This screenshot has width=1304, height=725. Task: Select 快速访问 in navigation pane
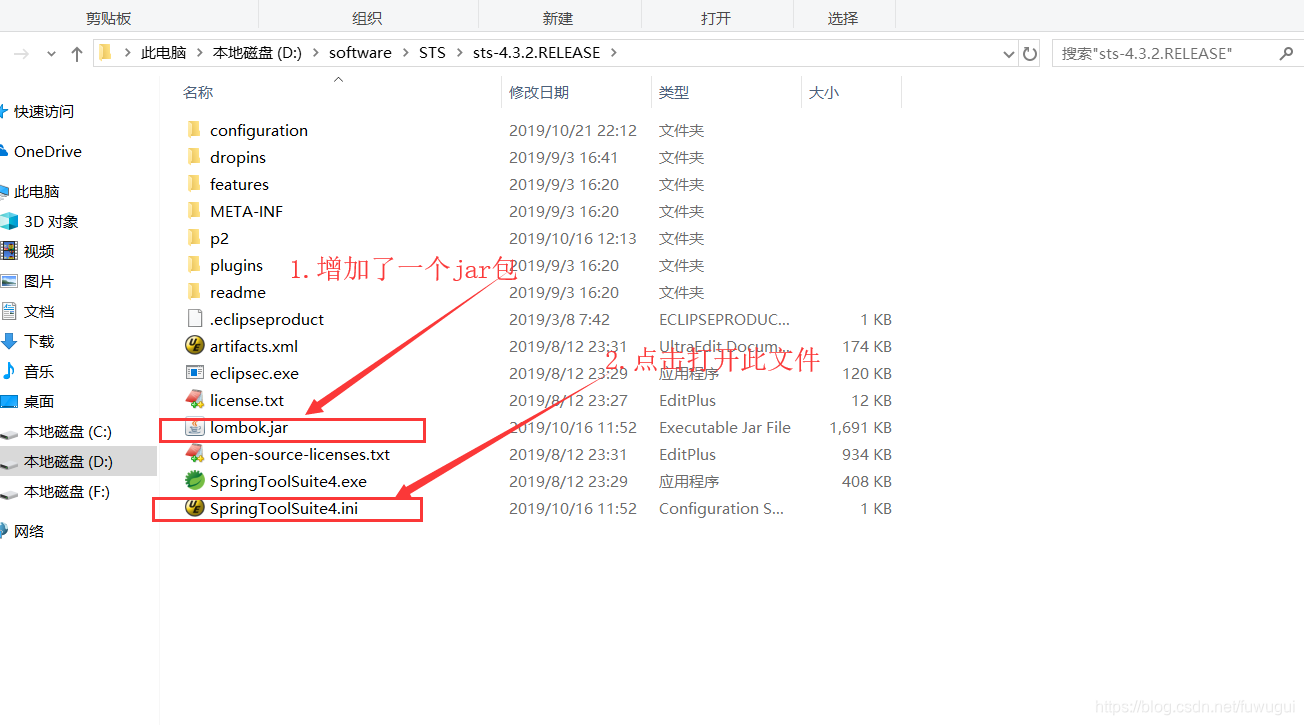tap(44, 111)
